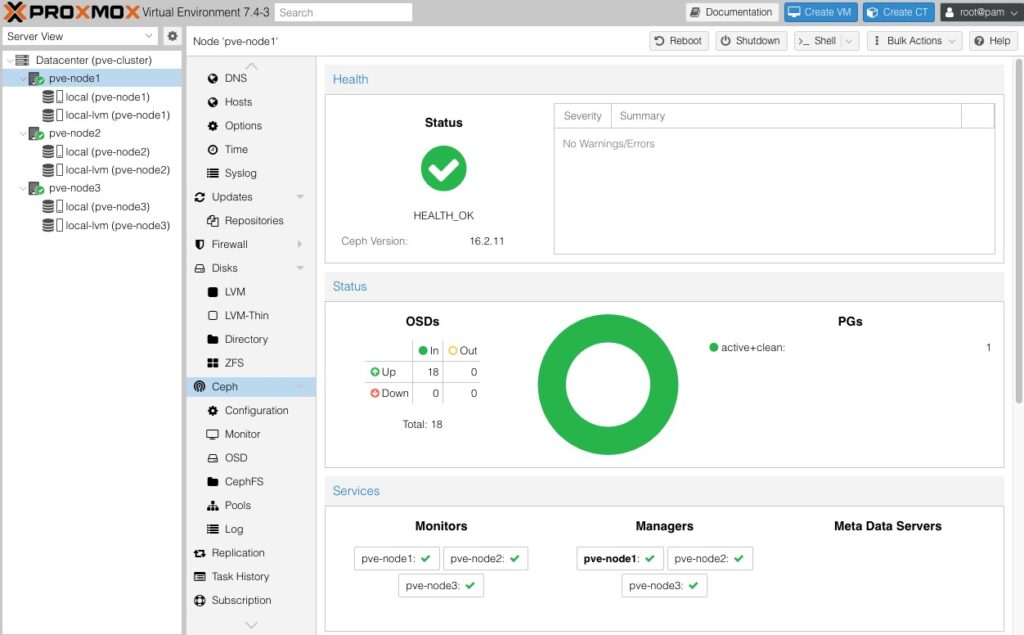The width and height of the screenshot is (1024, 635).
Task: Click the Proxmox logo
Action: click(72, 12)
